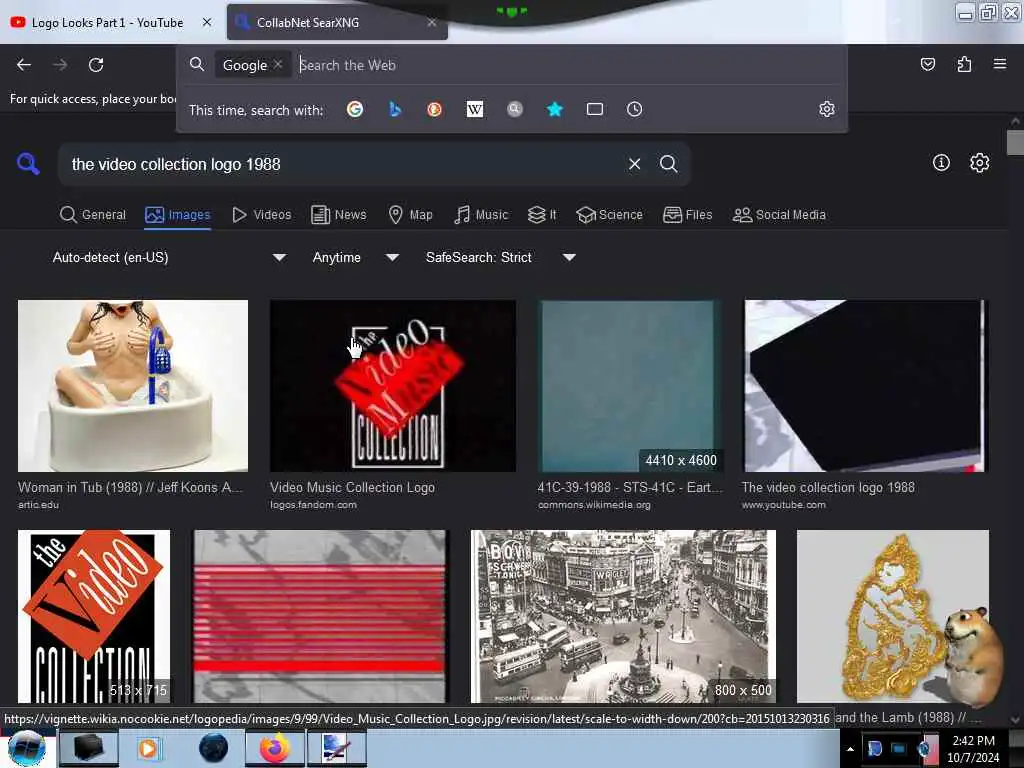Open the 4410 x 4600 teal image
Viewport: 1024px width, 768px height.
tap(630, 385)
